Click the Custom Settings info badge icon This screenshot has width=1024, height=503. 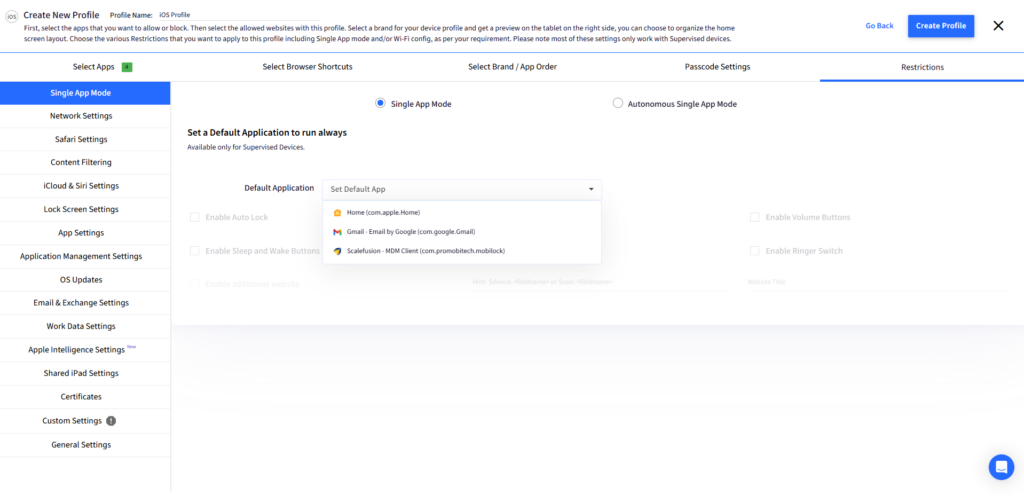(111, 421)
